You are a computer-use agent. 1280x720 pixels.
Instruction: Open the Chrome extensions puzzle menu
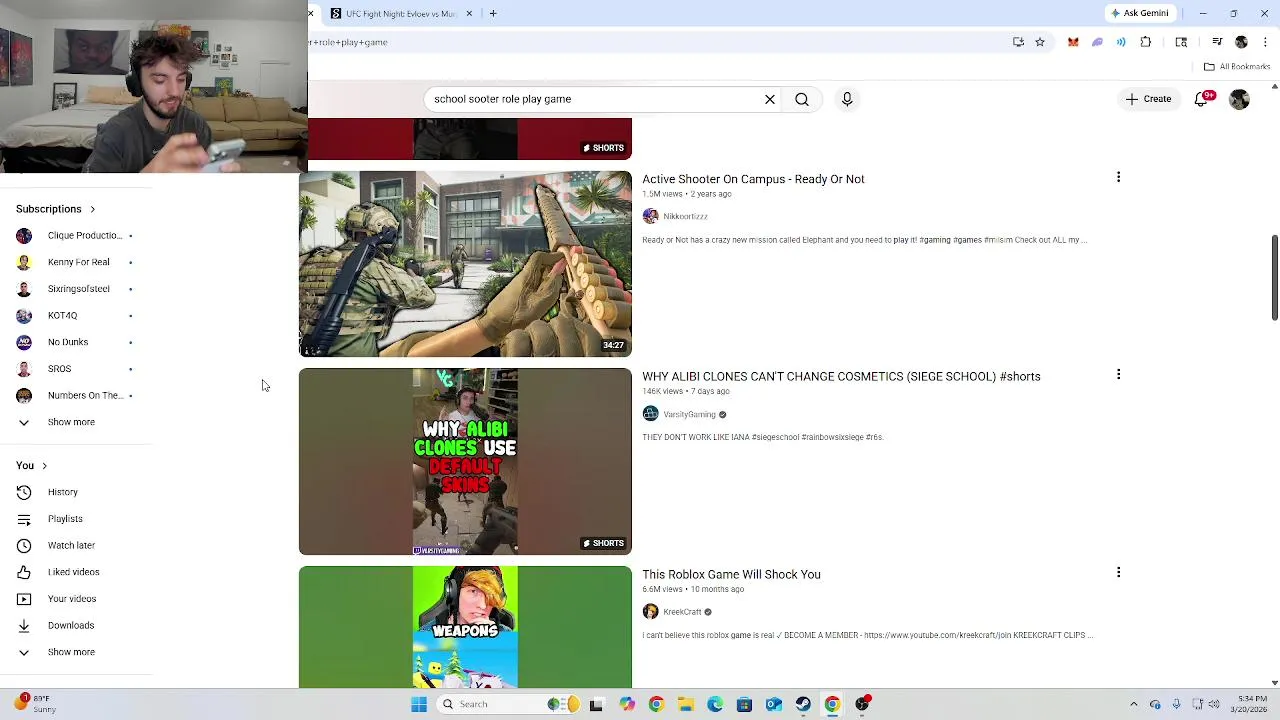1146,42
